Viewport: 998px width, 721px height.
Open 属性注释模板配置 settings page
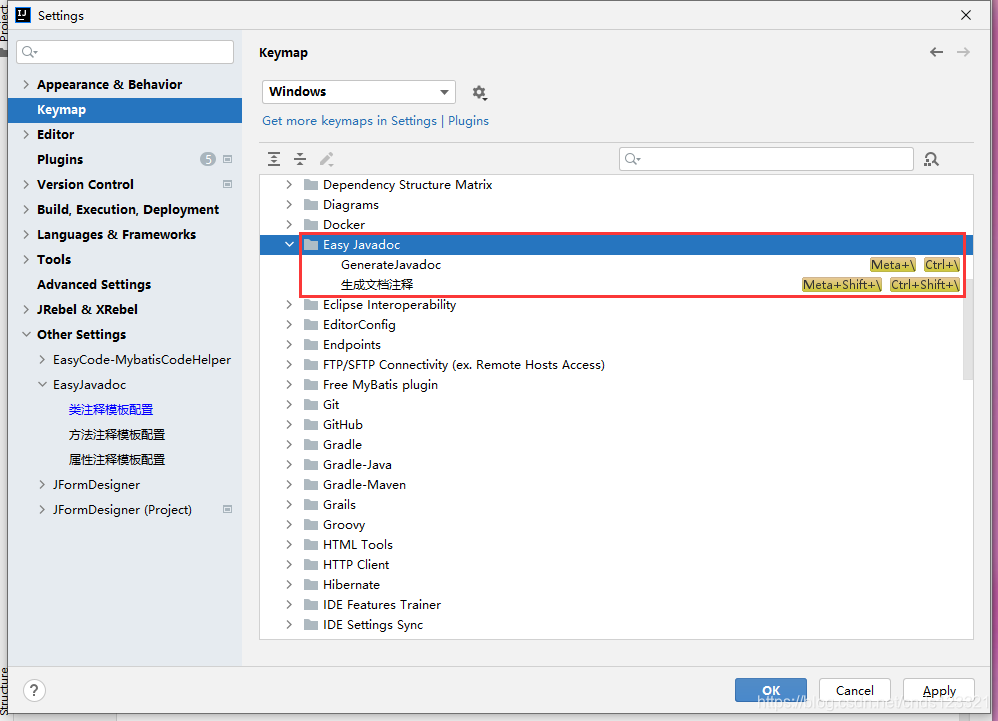pyautogui.click(x=117, y=459)
